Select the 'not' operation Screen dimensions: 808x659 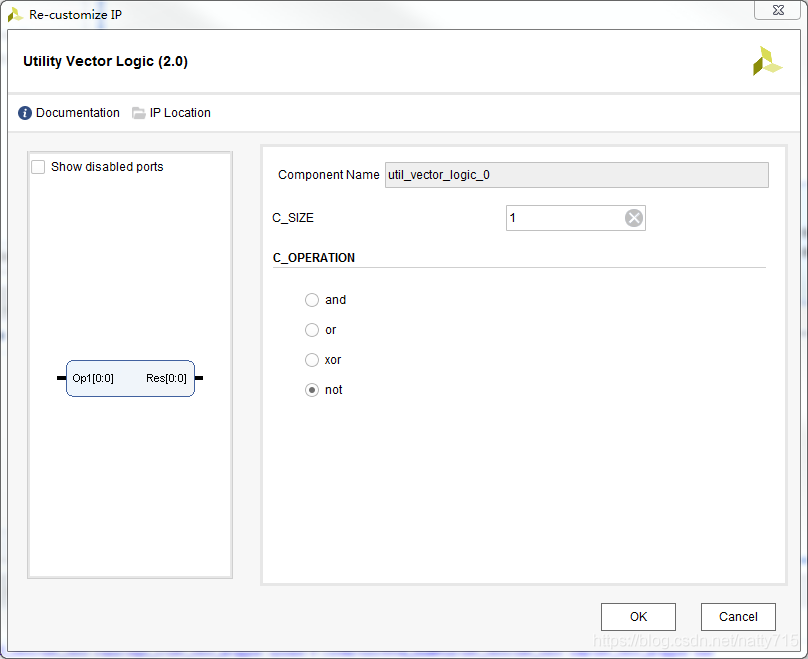point(312,390)
